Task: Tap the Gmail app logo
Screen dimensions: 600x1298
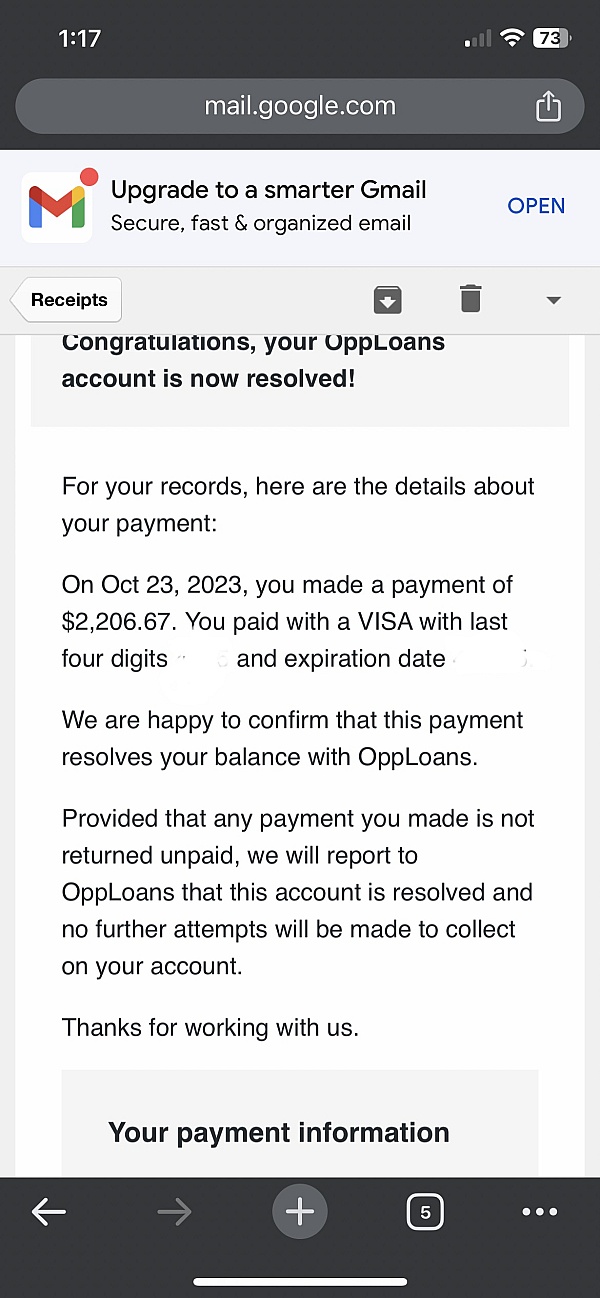Action: click(x=57, y=205)
